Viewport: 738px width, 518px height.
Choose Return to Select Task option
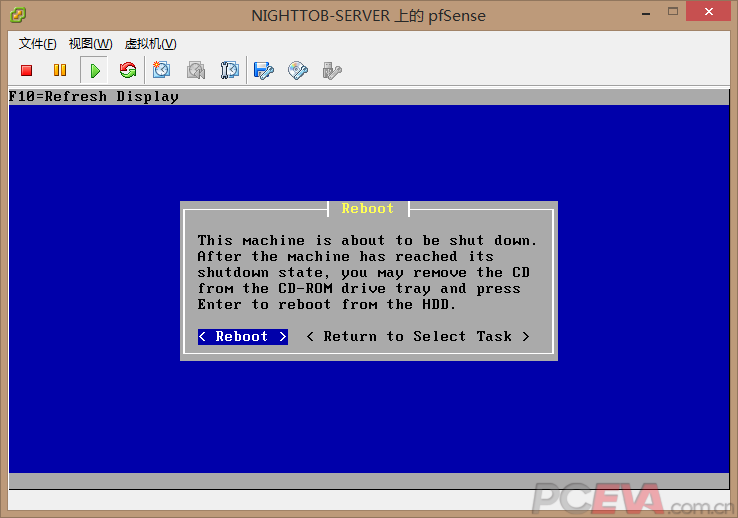[x=417, y=337]
